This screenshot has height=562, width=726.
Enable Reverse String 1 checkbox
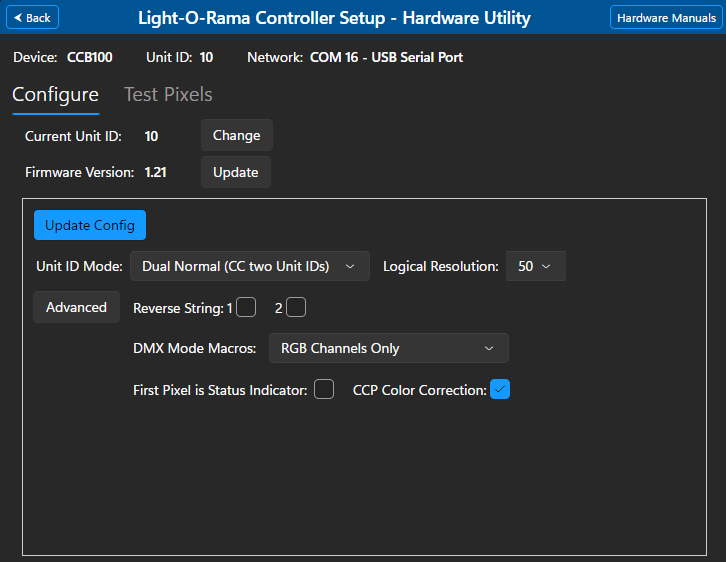(246, 308)
